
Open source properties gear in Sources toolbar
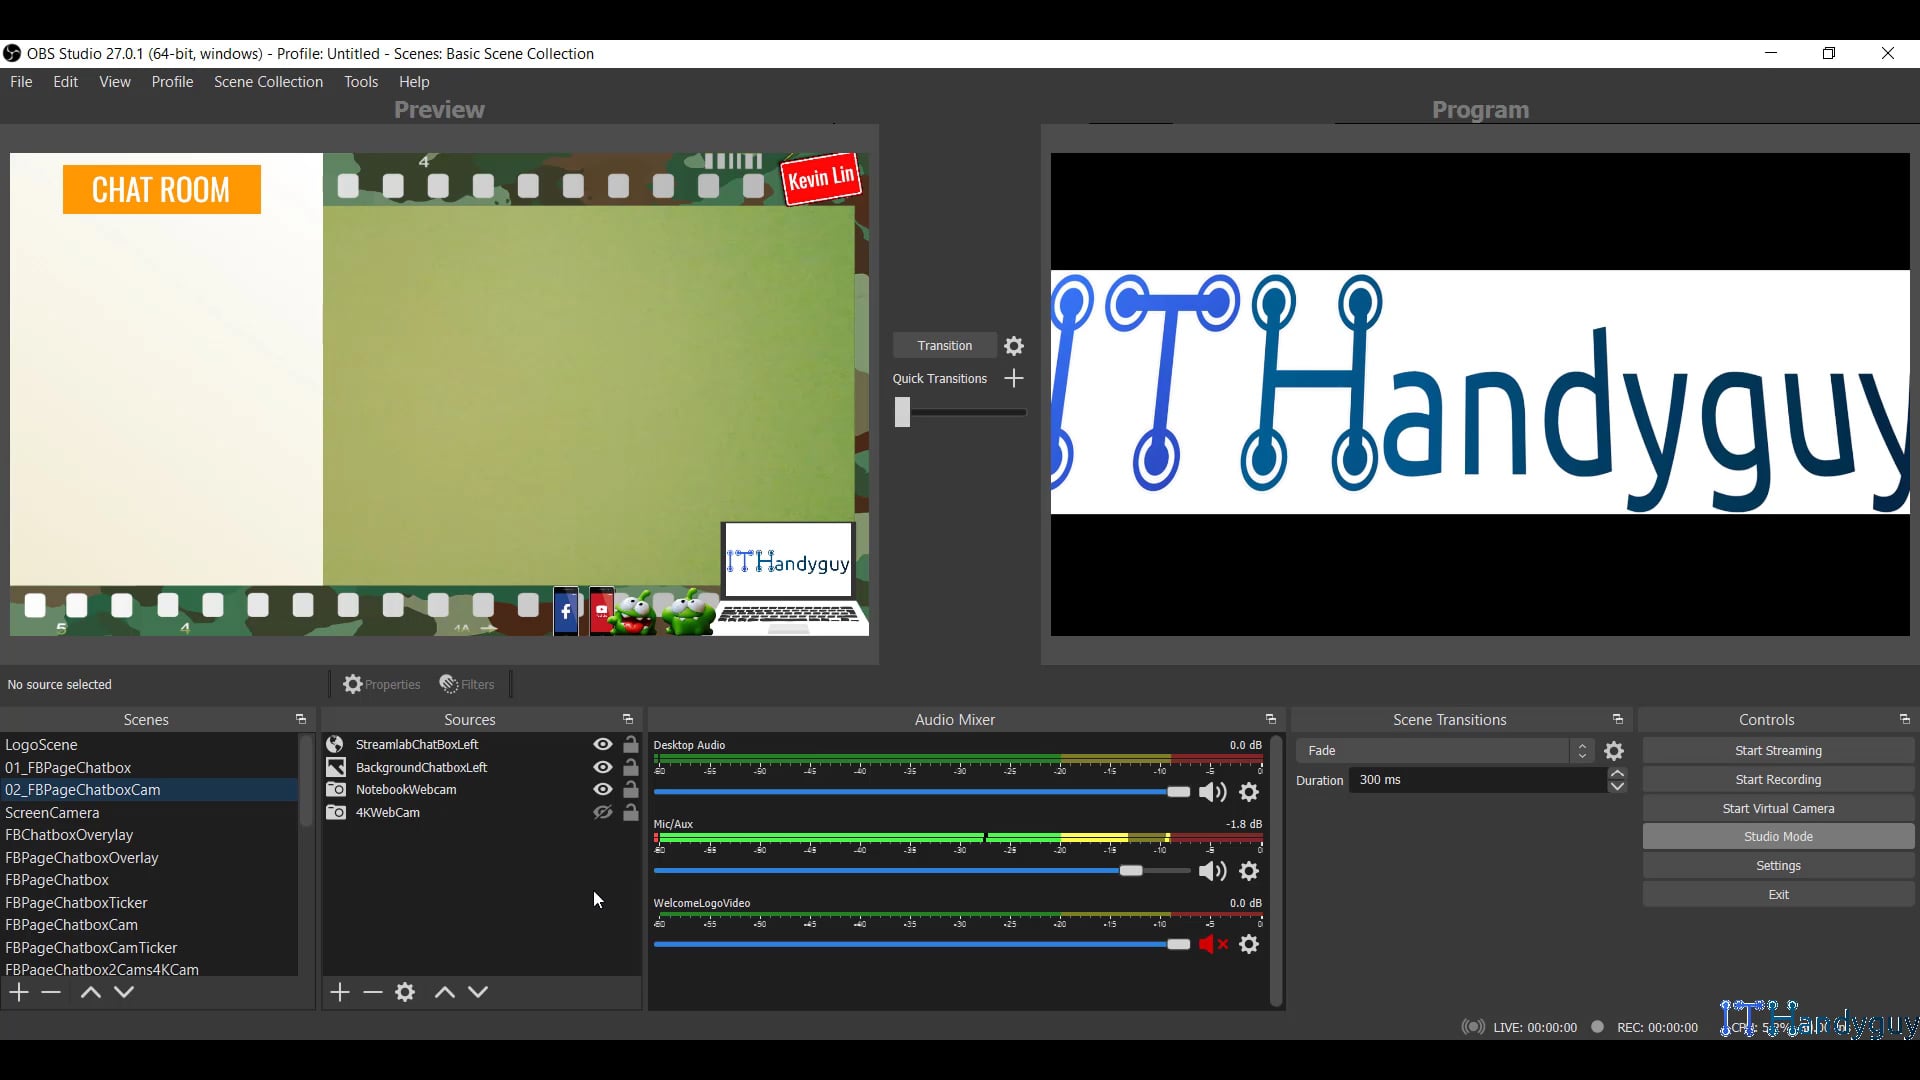coord(405,992)
